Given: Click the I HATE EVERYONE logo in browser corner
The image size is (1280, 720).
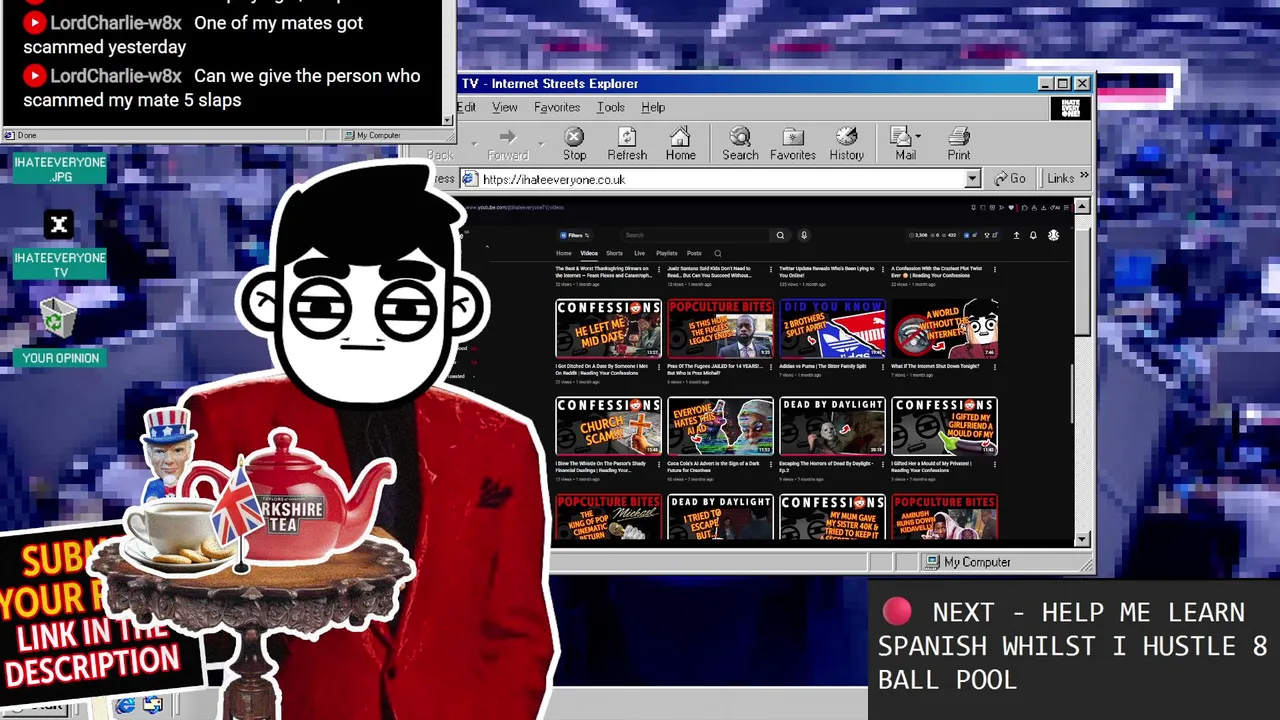Looking at the screenshot, I should 1069,107.
